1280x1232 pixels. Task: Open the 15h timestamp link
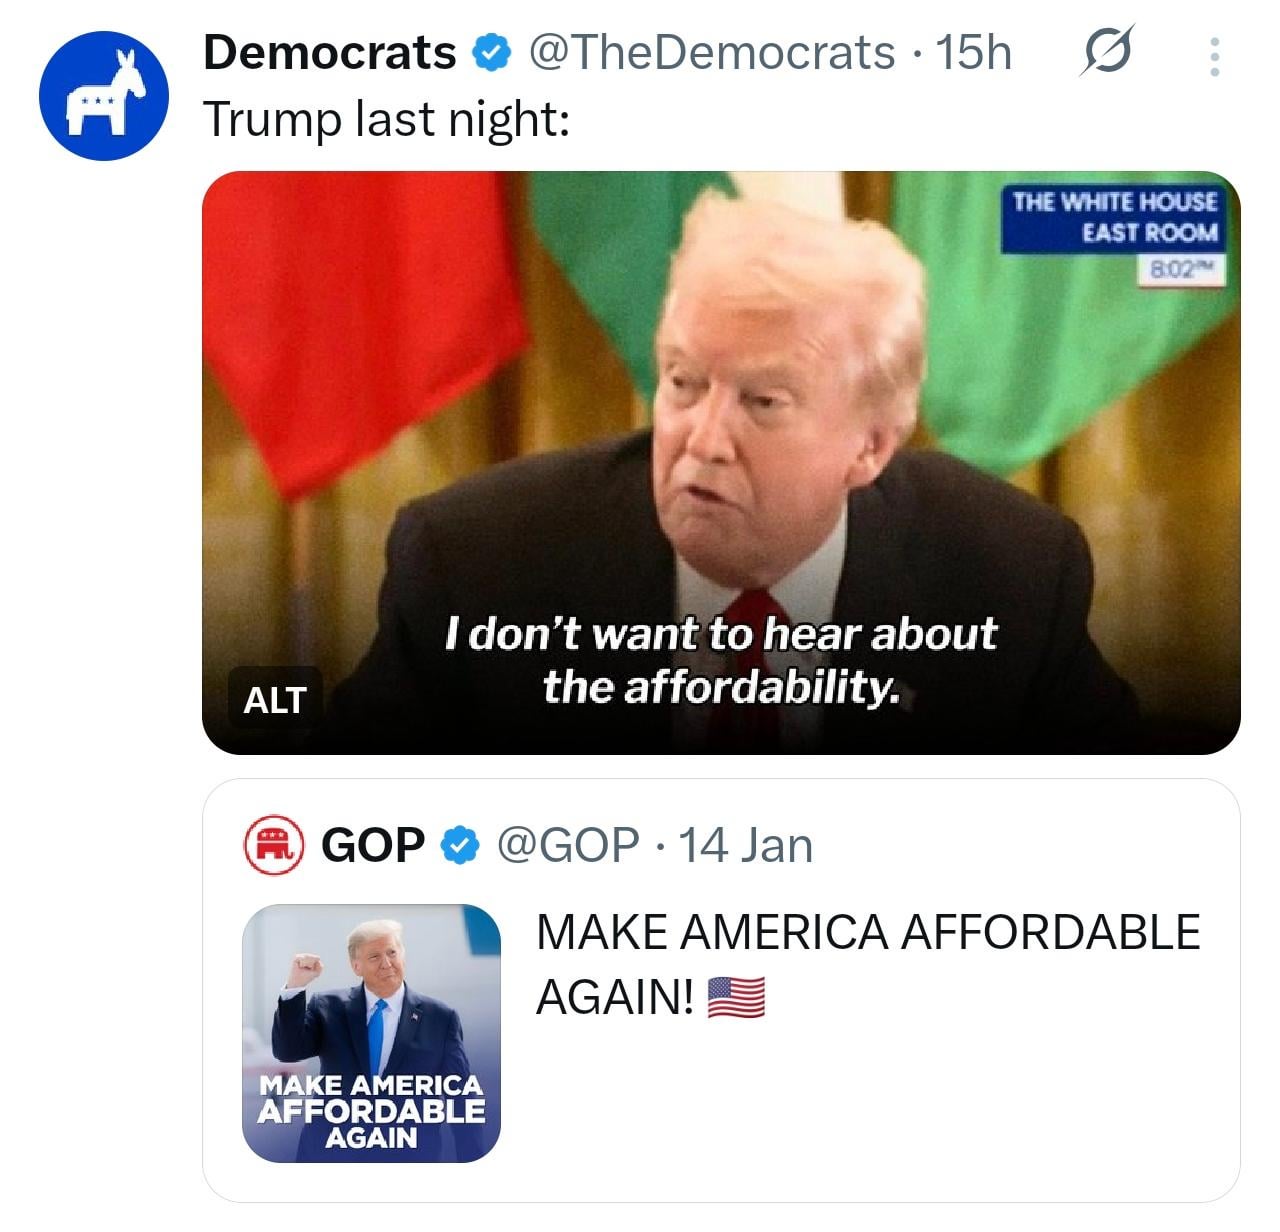tap(973, 53)
